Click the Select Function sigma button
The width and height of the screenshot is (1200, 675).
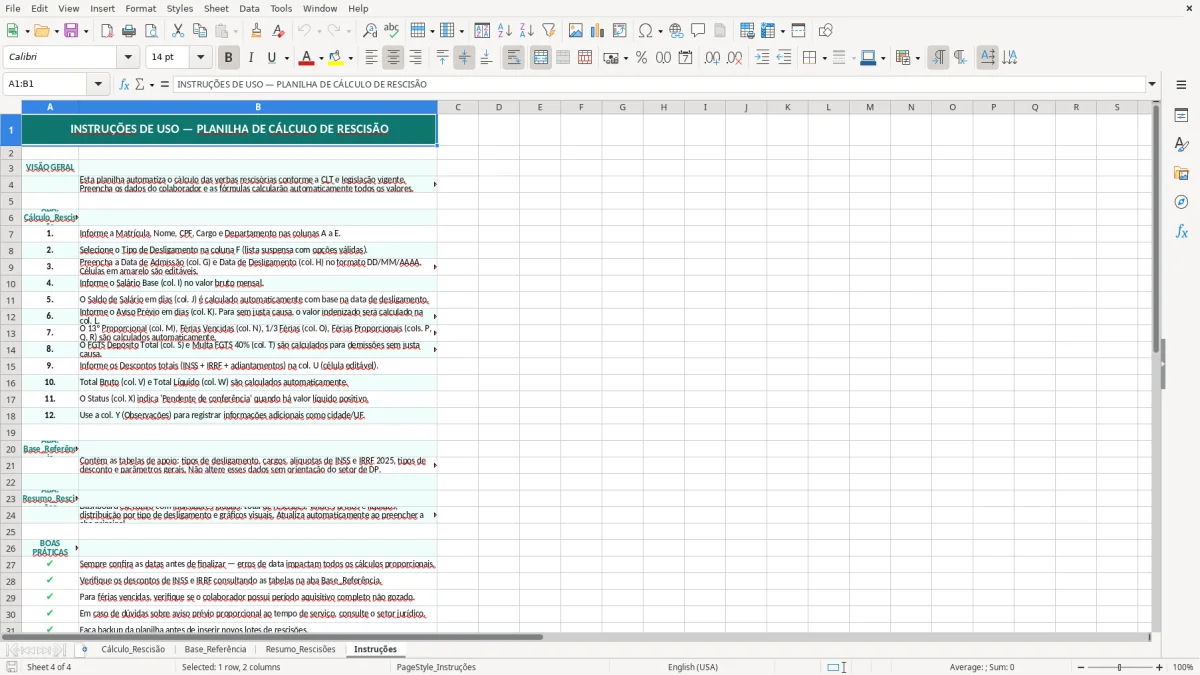click(140, 85)
